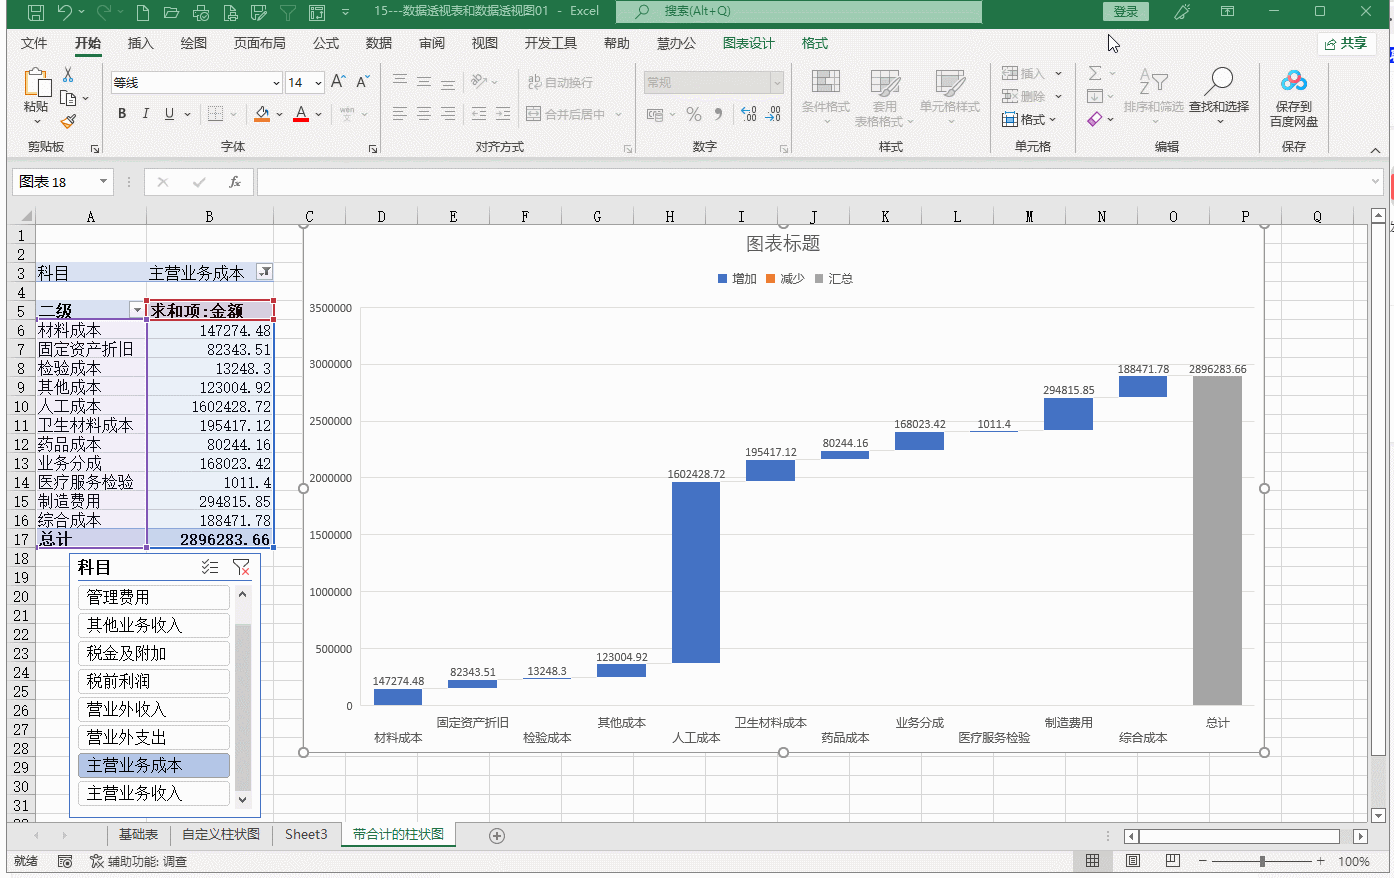Apply italic formatting
Screen dimensions: 1394x878
(x=146, y=114)
